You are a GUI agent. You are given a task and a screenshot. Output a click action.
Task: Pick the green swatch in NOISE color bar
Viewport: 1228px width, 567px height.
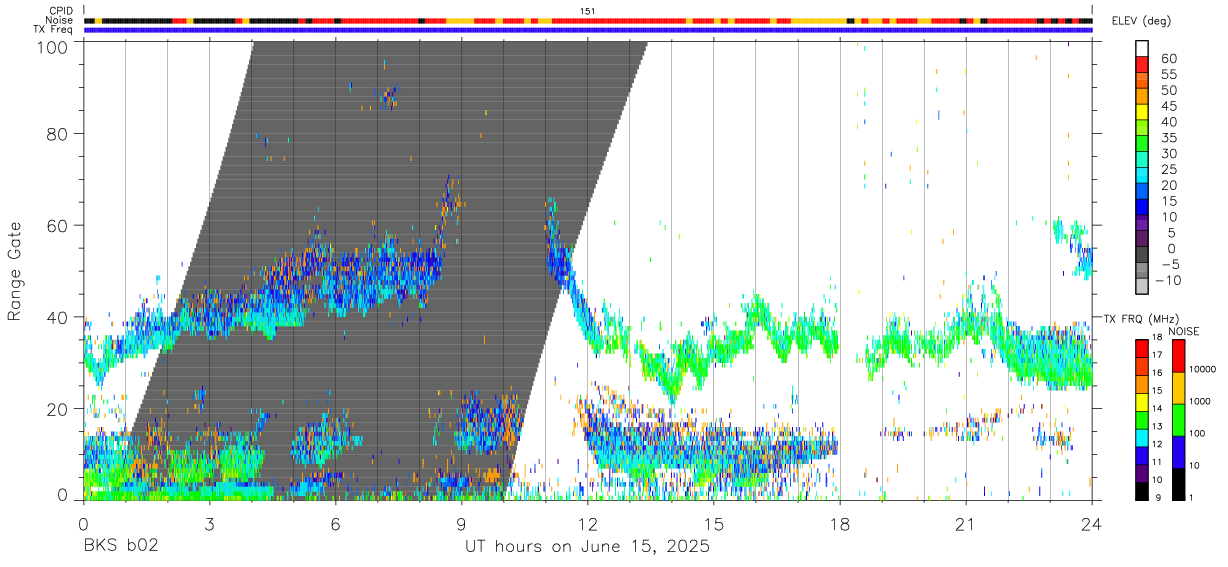1178,419
